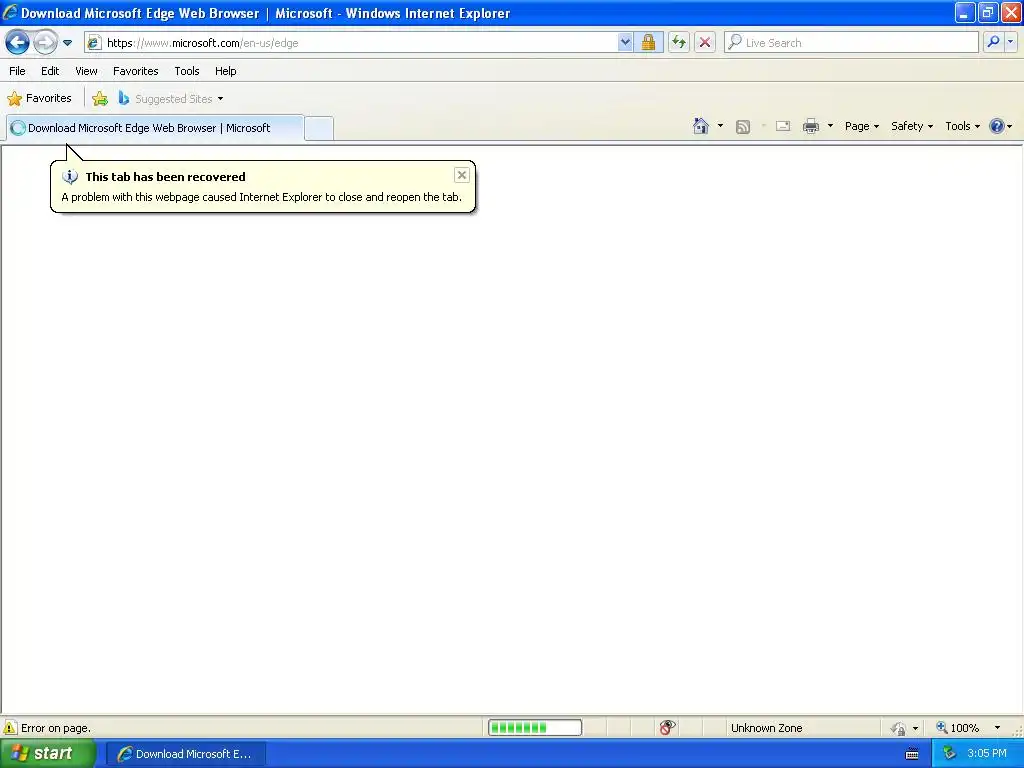
Task: Click the Protected Mode status icon
Action: 899,728
